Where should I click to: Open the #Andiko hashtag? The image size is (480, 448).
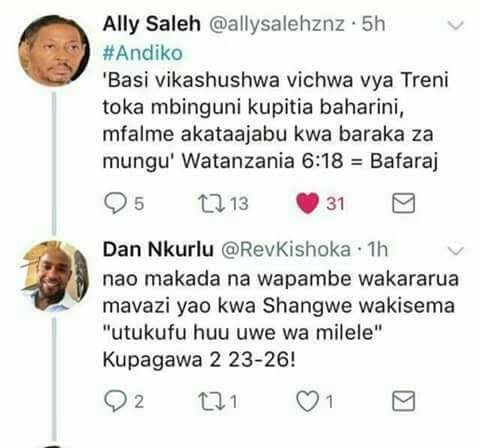pyautogui.click(x=143, y=53)
